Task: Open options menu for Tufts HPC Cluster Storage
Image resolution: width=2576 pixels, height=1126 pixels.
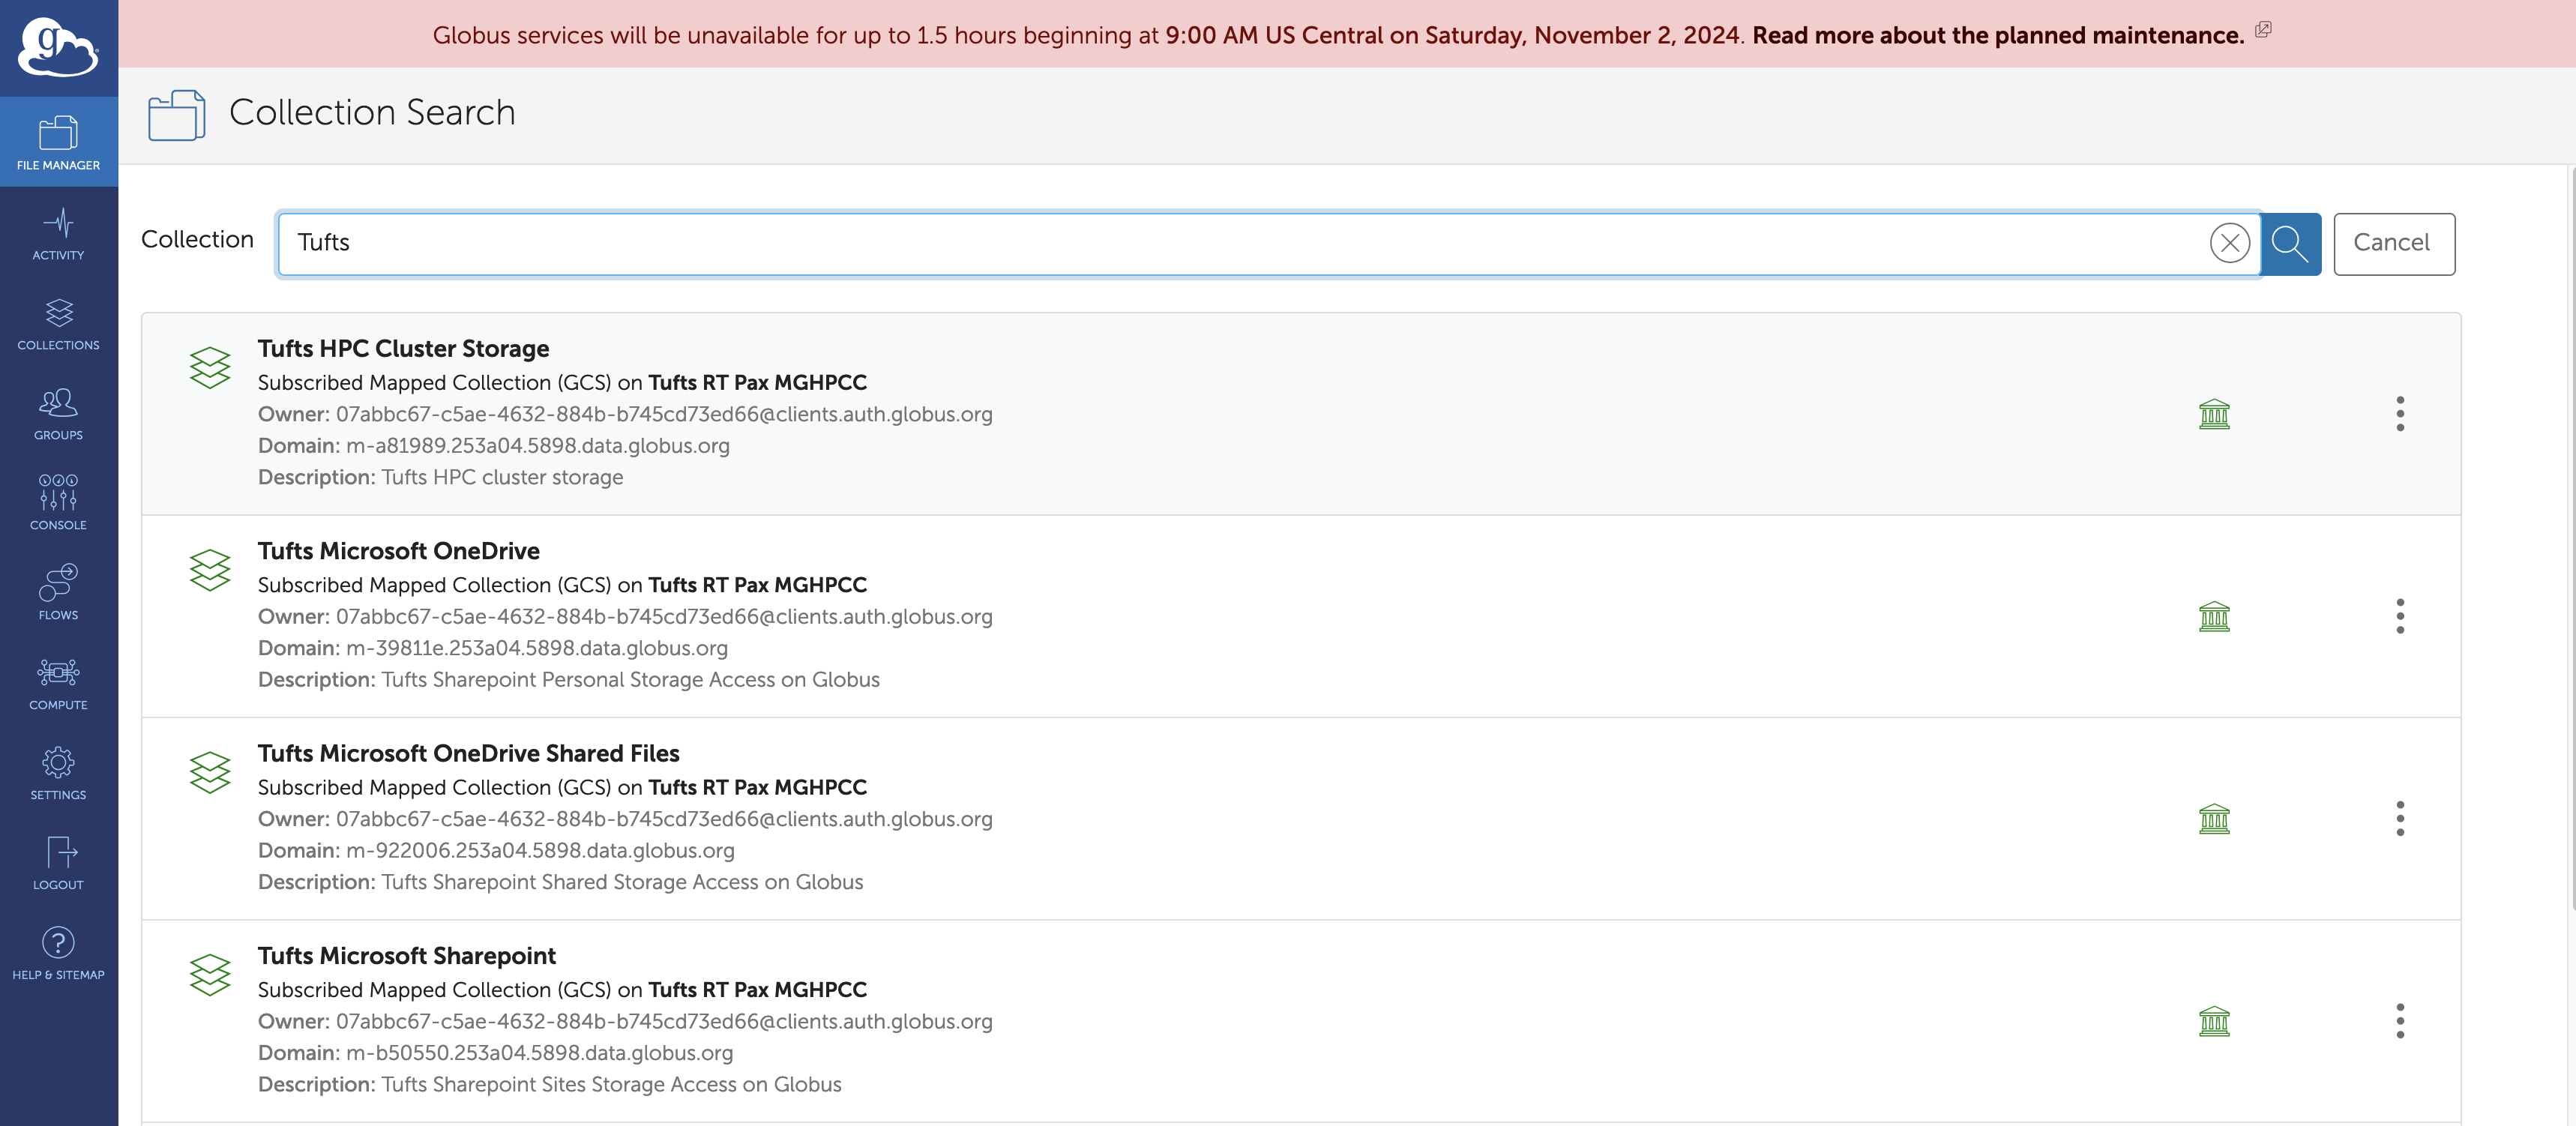Action: (2399, 414)
